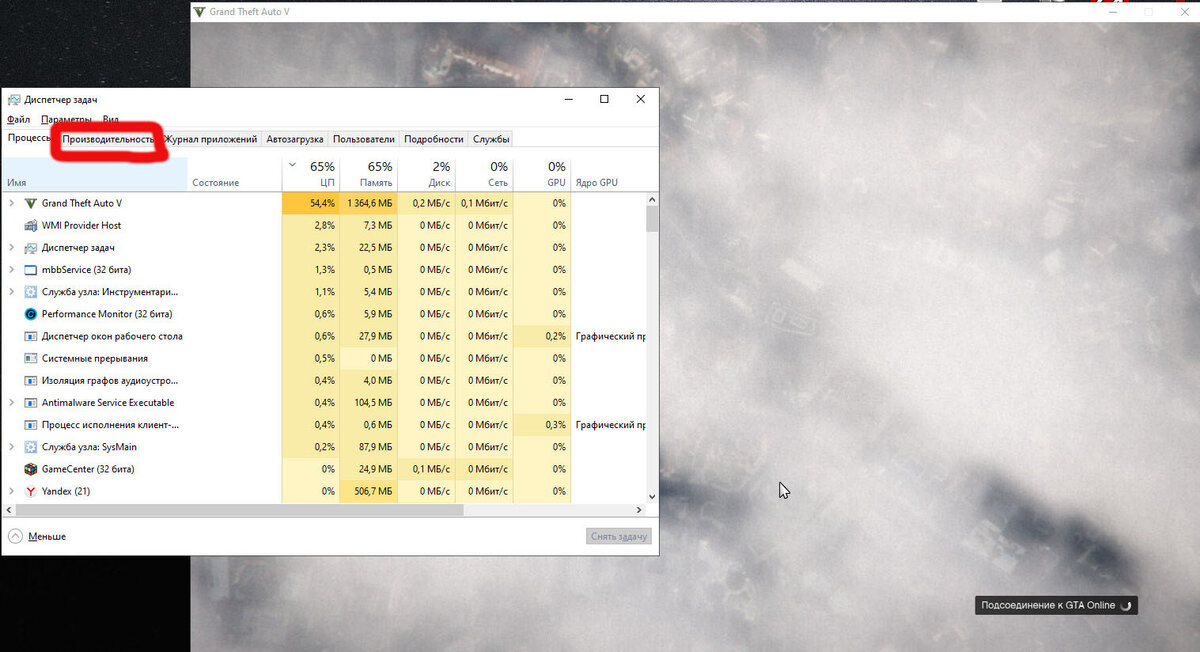This screenshot has height=652, width=1200.
Task: Expand the Antimalware Service Executable group
Action: (x=11, y=402)
